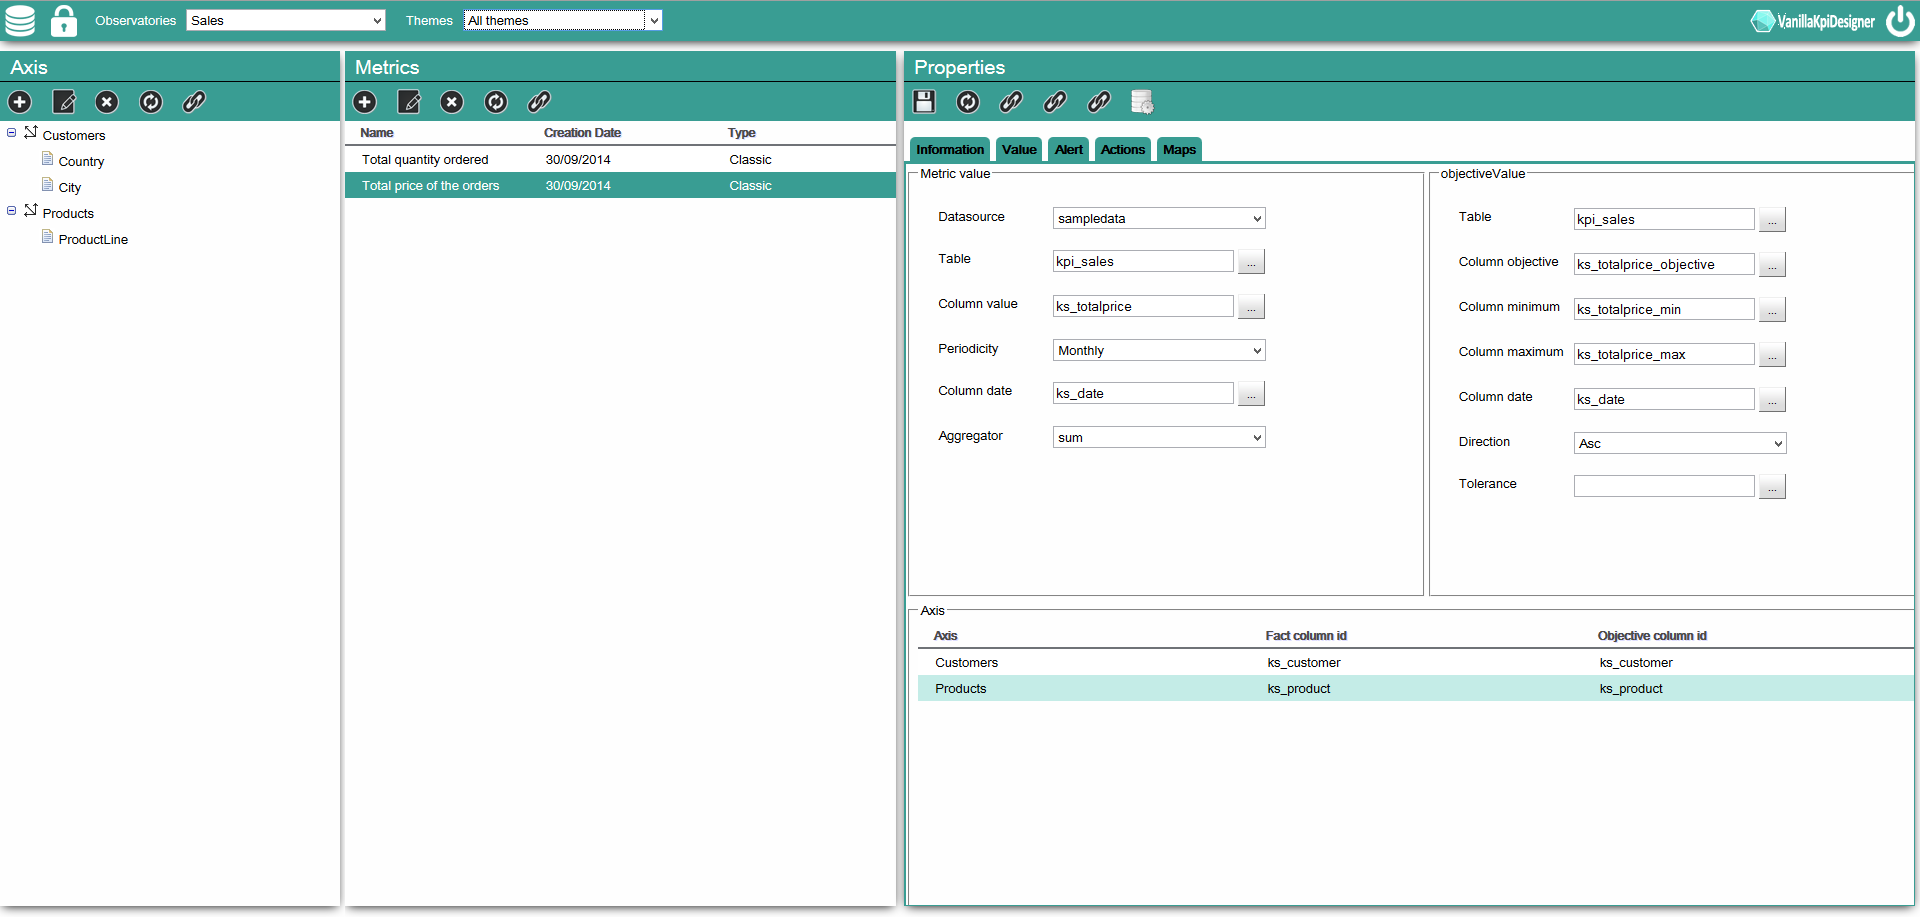Click the VanillaKpiDesigner logo
The image size is (1920, 917).
[x=1813, y=21]
